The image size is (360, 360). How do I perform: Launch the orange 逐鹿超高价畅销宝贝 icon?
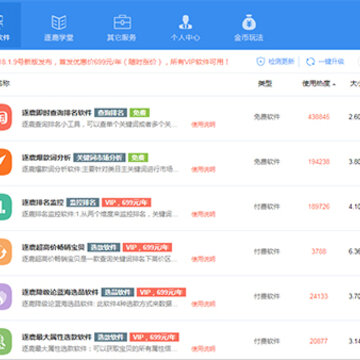tap(5, 252)
